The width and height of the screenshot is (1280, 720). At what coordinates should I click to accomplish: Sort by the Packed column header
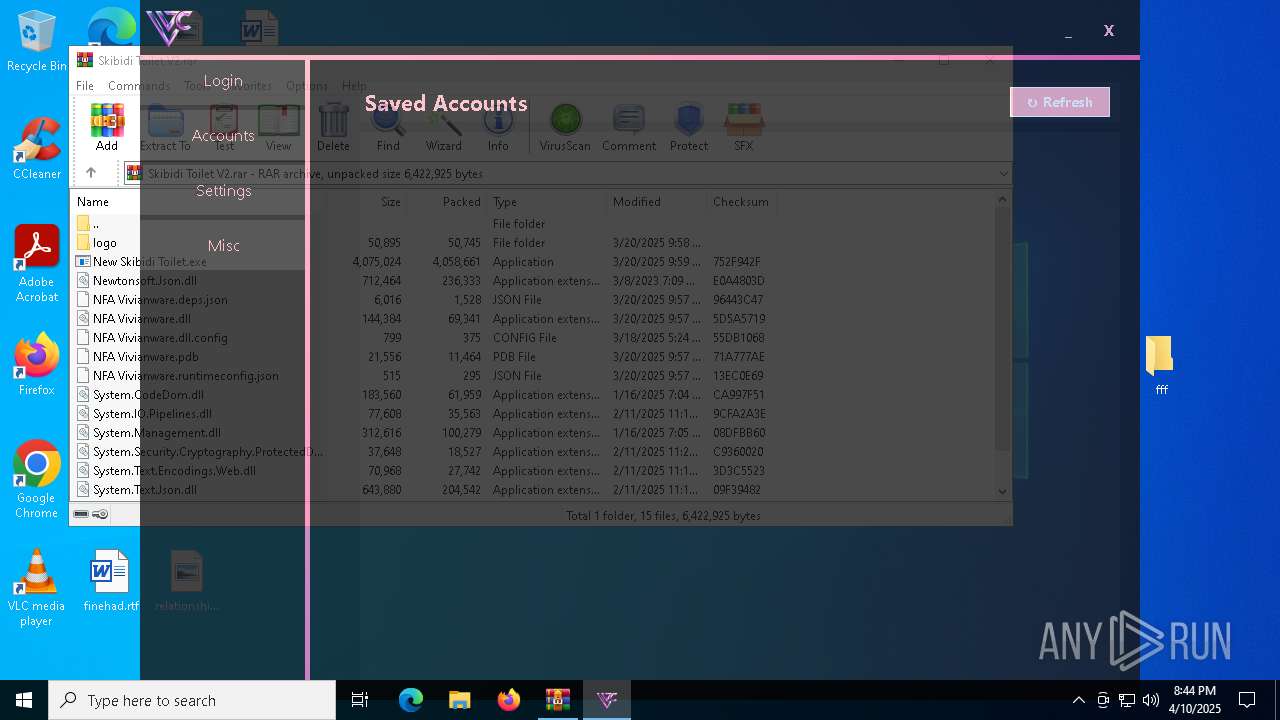462,202
